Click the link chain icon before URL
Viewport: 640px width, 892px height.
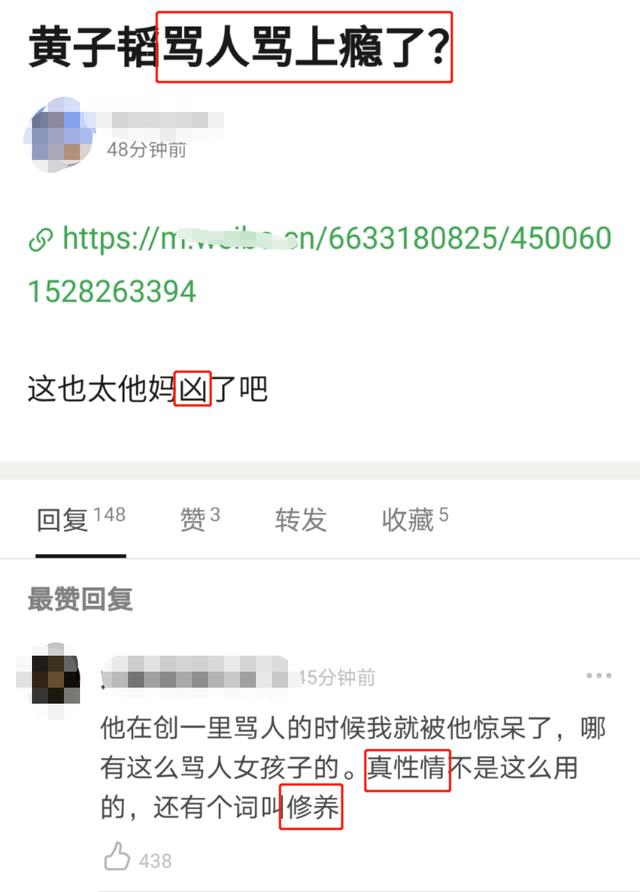point(41,239)
